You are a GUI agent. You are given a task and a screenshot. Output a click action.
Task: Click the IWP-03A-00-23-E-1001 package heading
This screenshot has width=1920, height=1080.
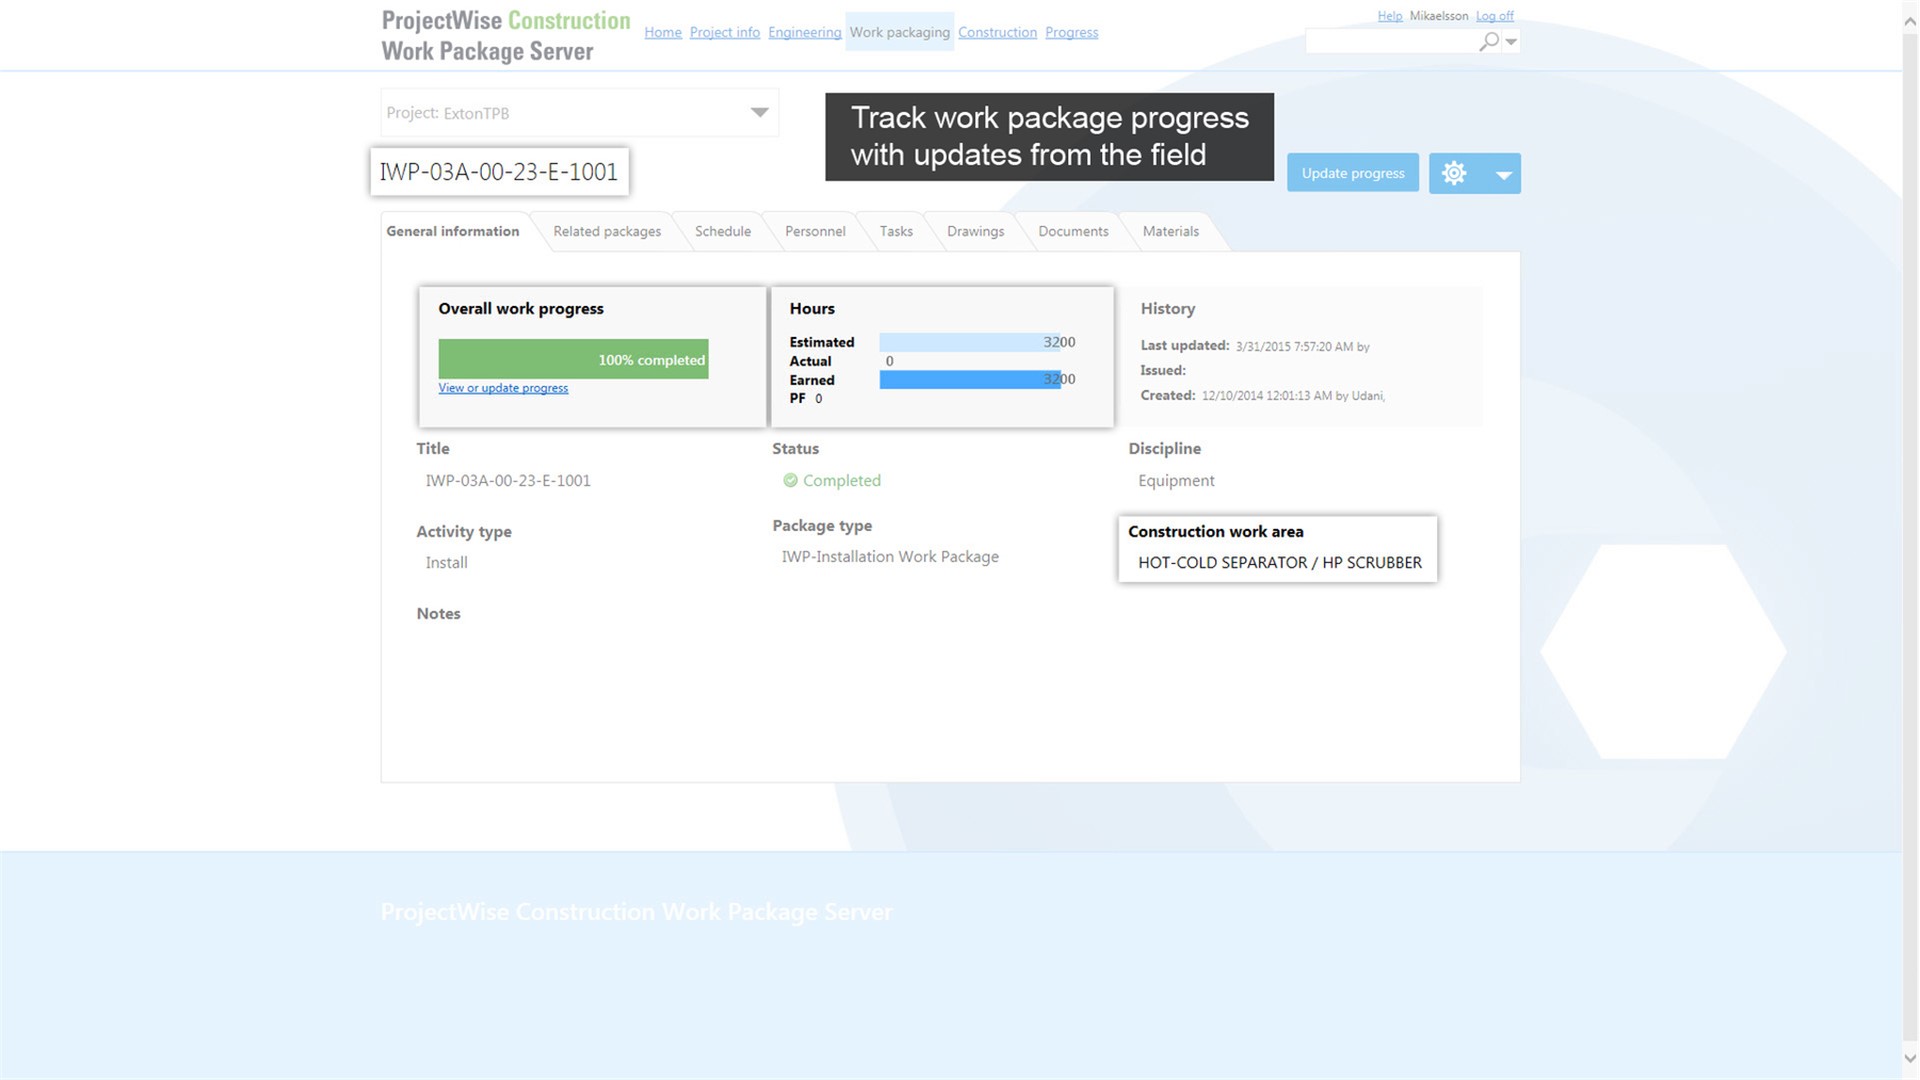[499, 172]
